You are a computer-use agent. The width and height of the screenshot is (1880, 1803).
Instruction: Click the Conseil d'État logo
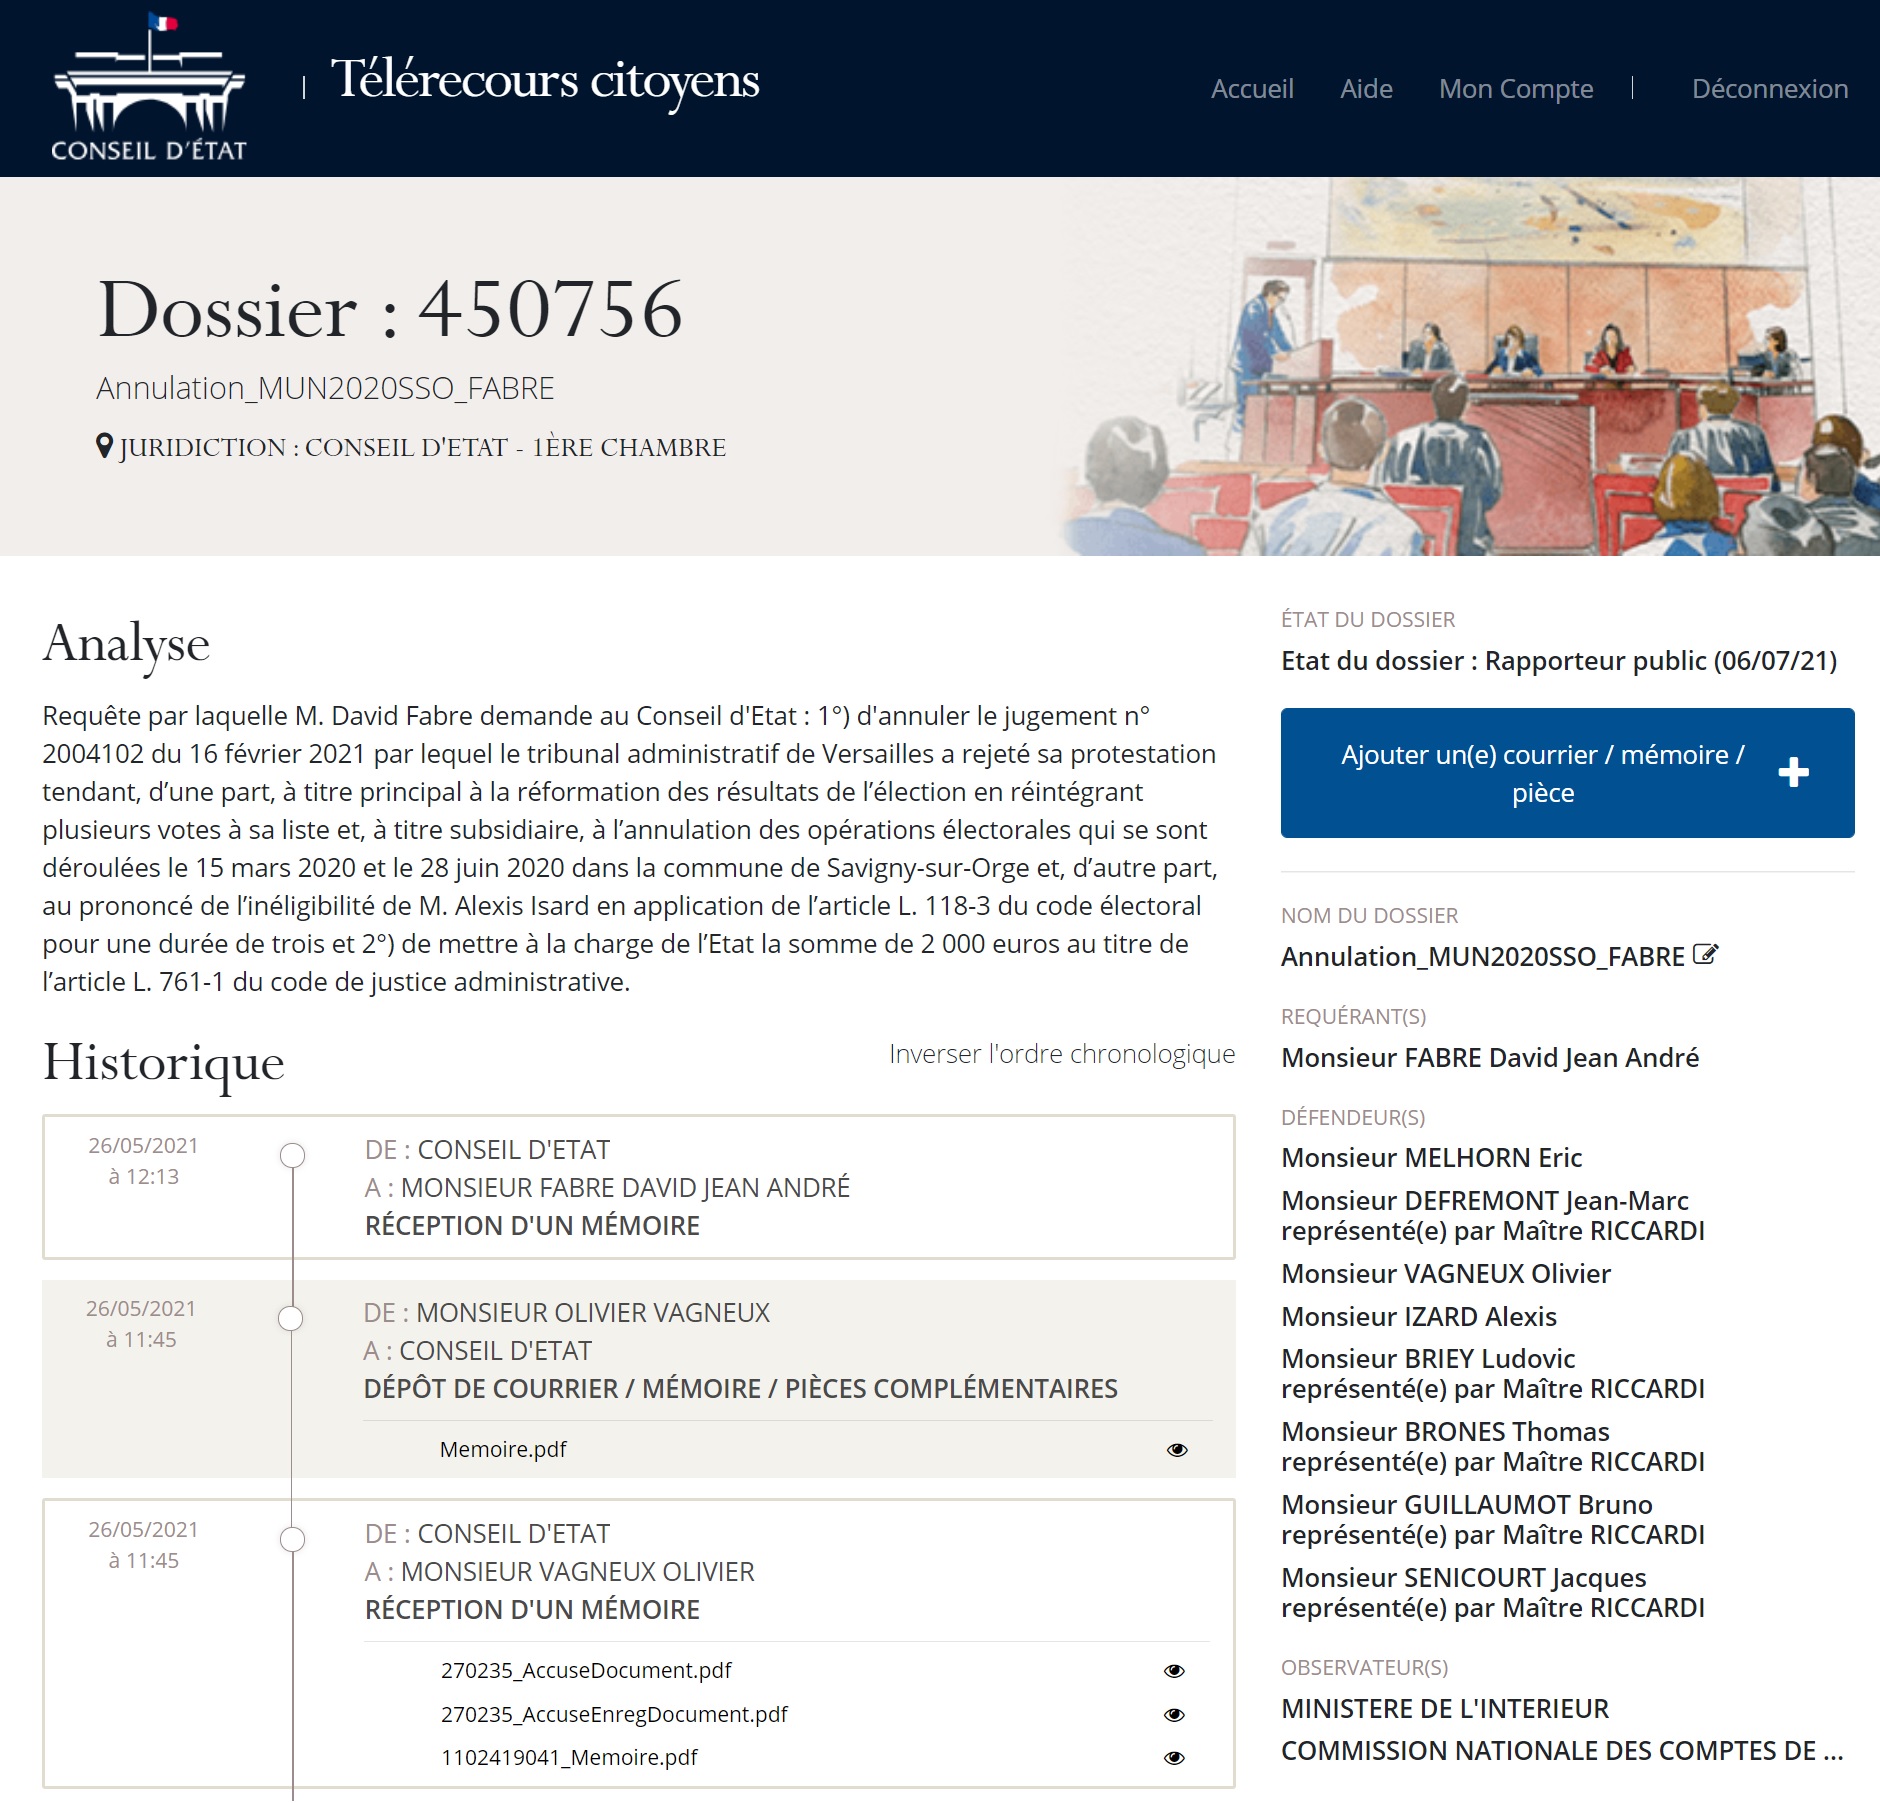click(149, 88)
